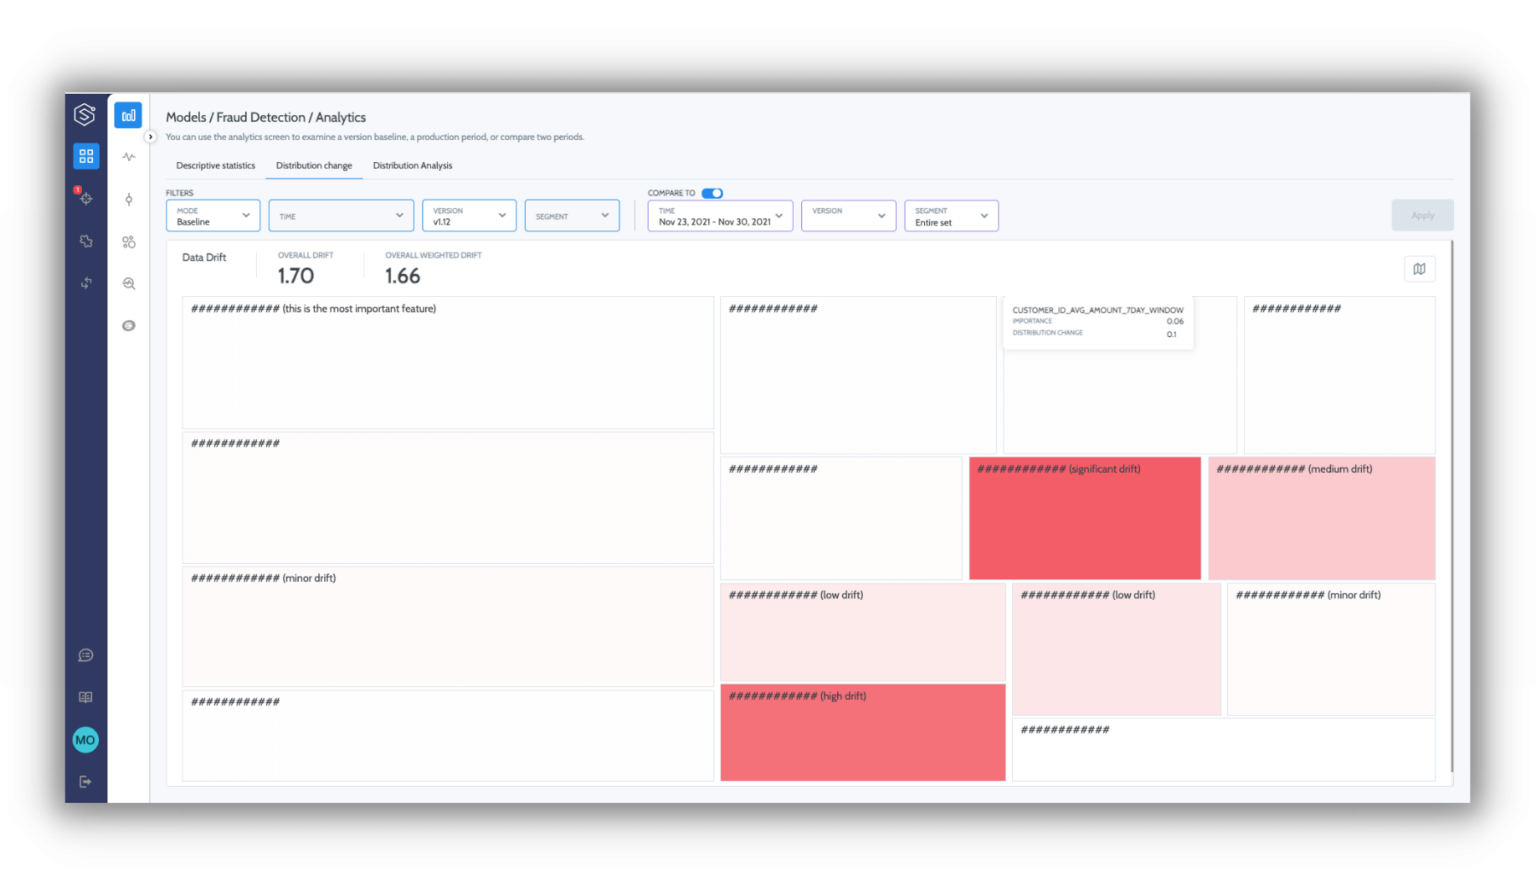Switch to the Descriptive statistics tab
This screenshot has width=1536, height=896.
click(215, 165)
